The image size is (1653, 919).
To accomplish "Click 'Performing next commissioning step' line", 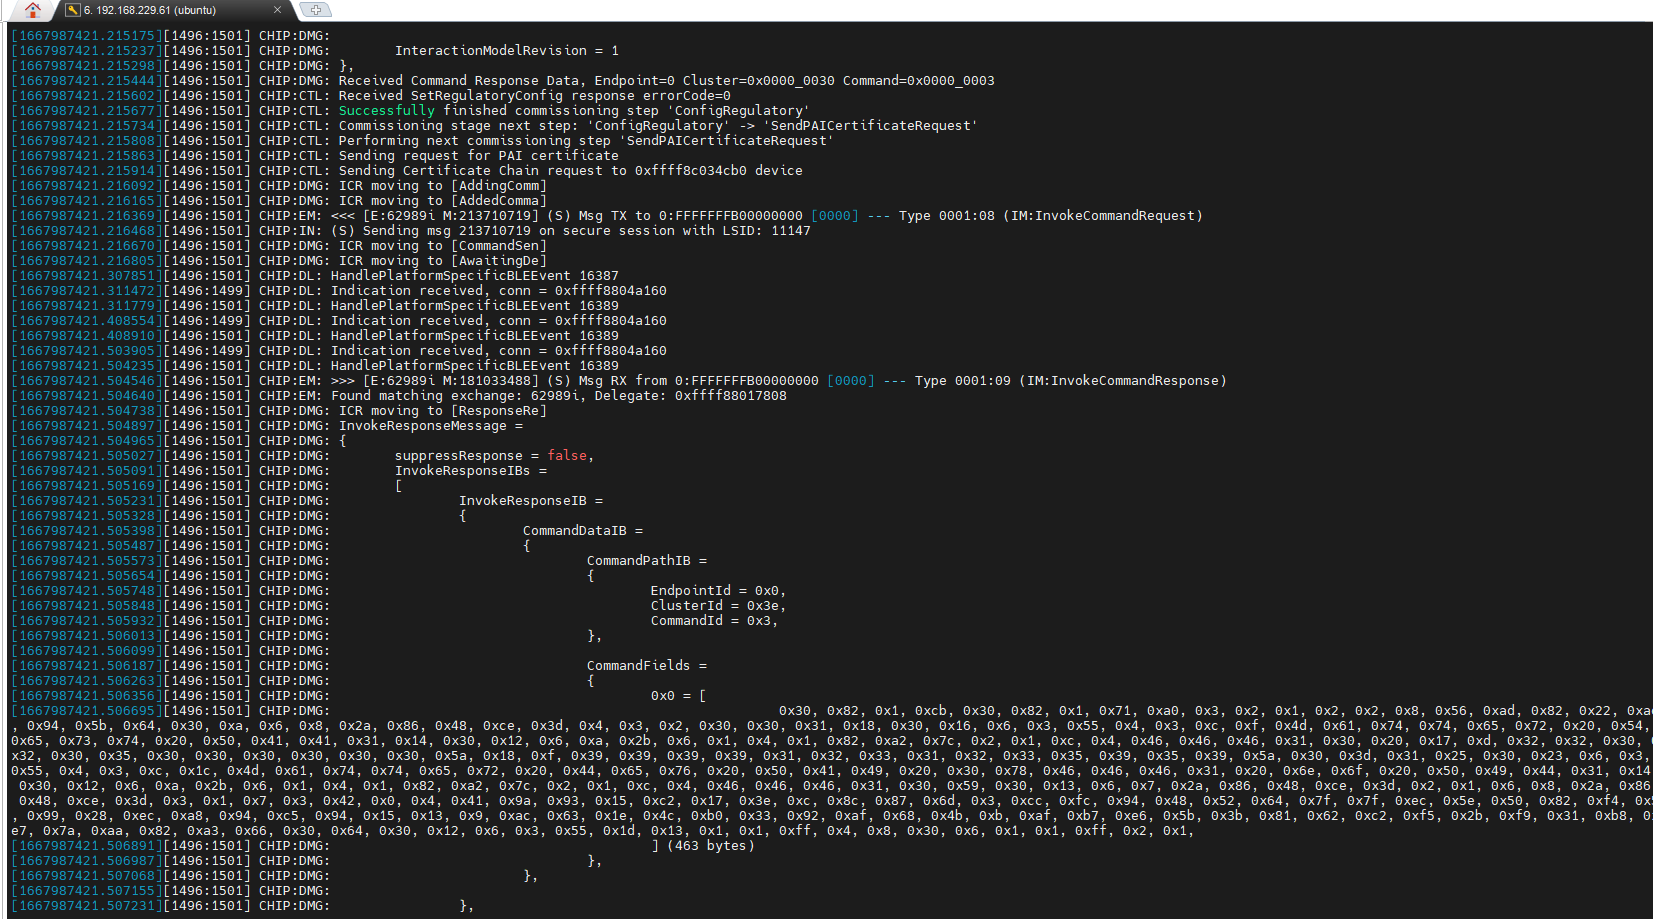I will click(x=586, y=141).
